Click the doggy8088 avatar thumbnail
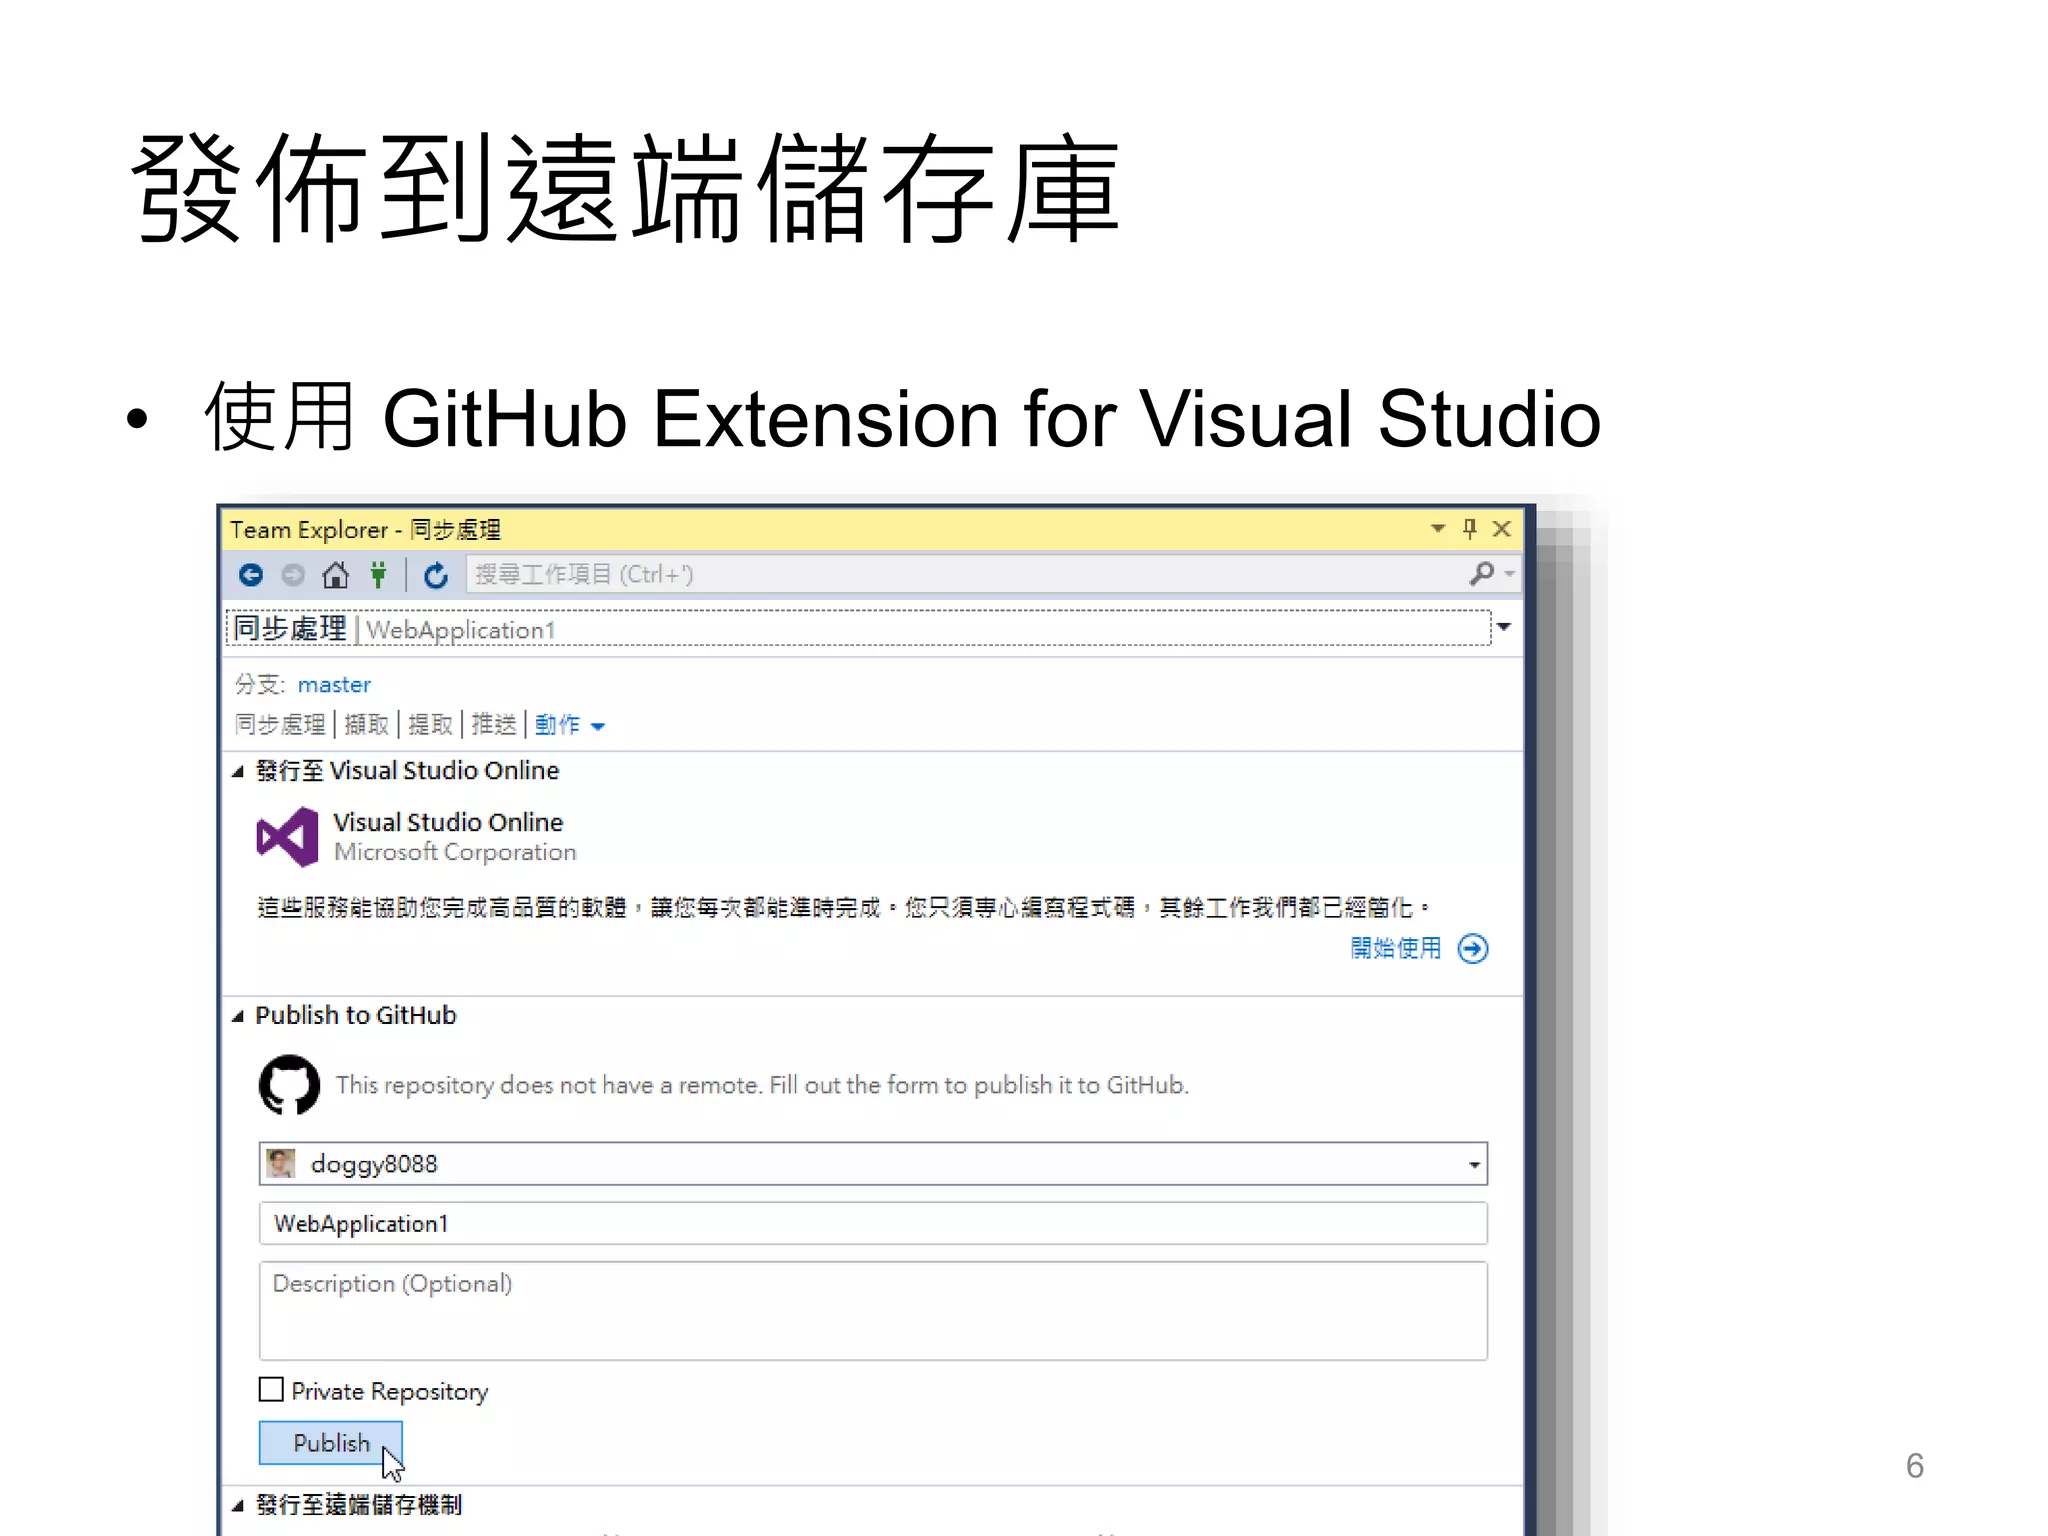2048x1536 pixels. coord(281,1163)
